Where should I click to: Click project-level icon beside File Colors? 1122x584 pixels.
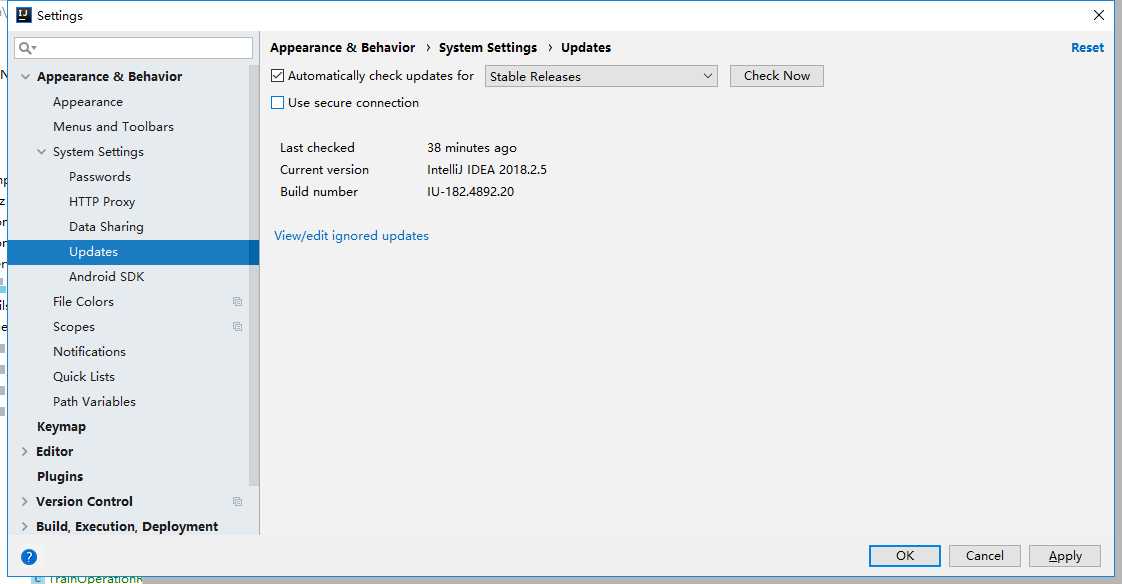[238, 302]
